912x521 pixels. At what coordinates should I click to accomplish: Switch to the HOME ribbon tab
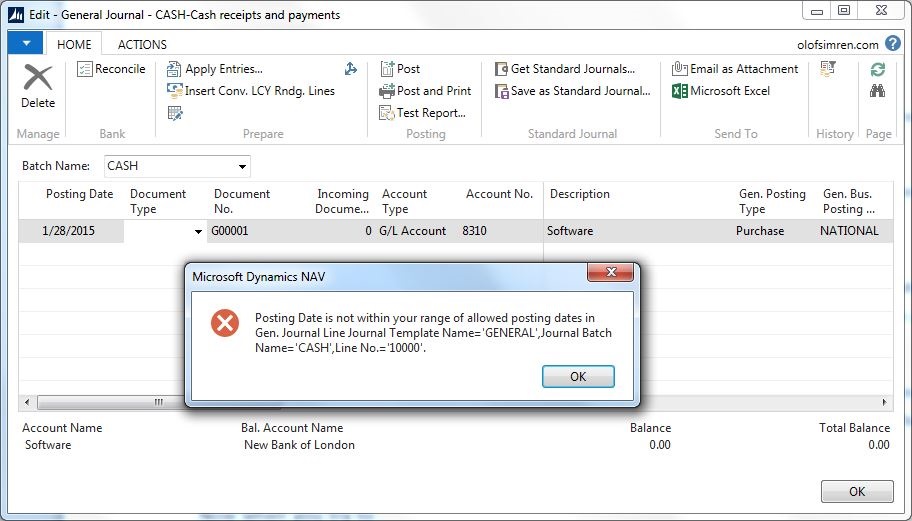[x=74, y=44]
